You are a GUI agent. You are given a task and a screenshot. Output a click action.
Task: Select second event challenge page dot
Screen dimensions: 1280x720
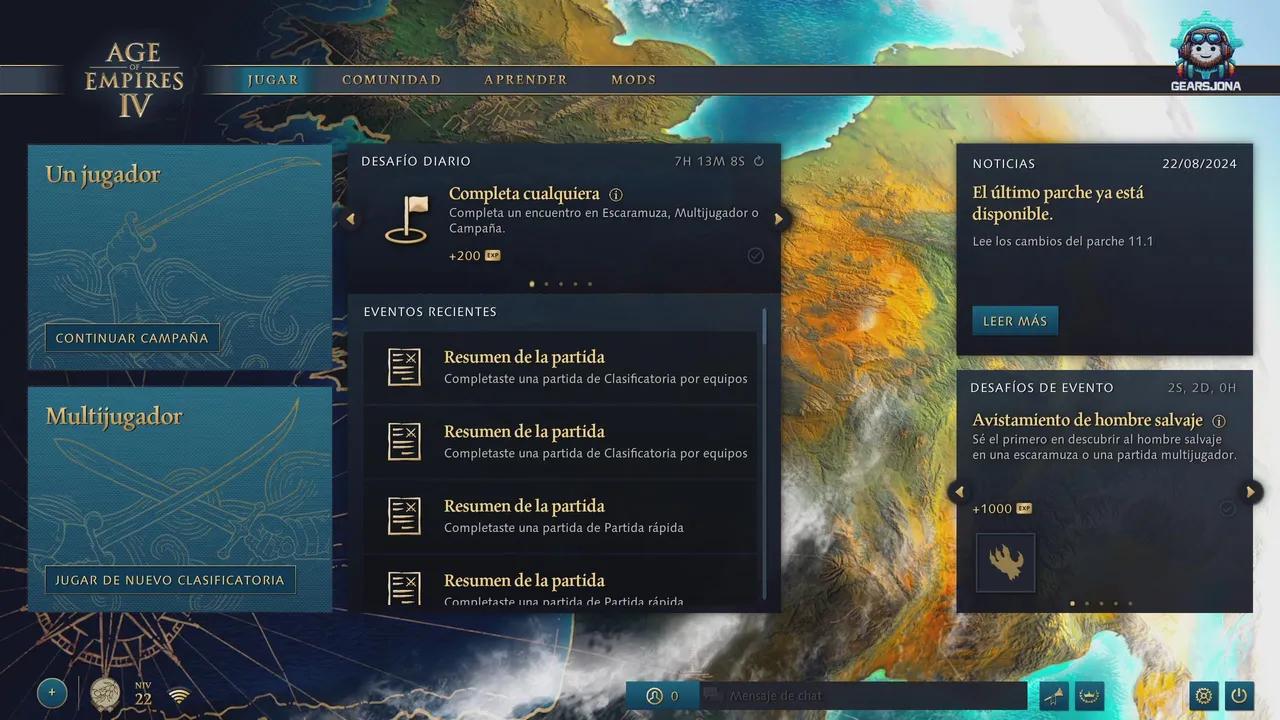[1087, 604]
